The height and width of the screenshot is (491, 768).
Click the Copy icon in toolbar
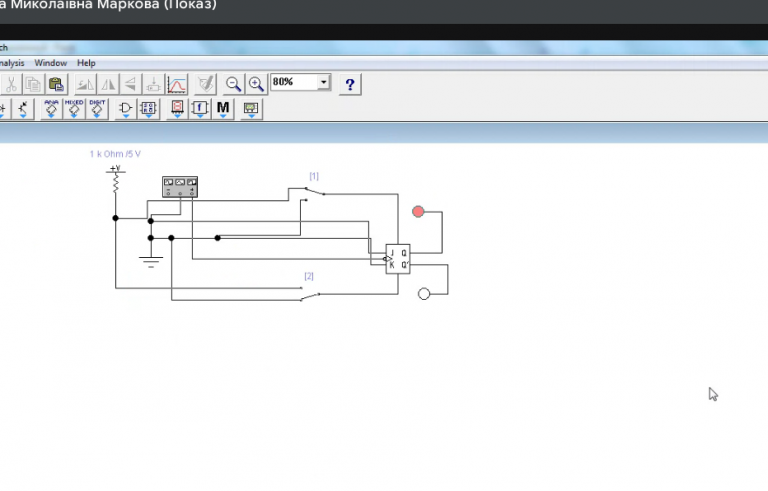point(33,84)
